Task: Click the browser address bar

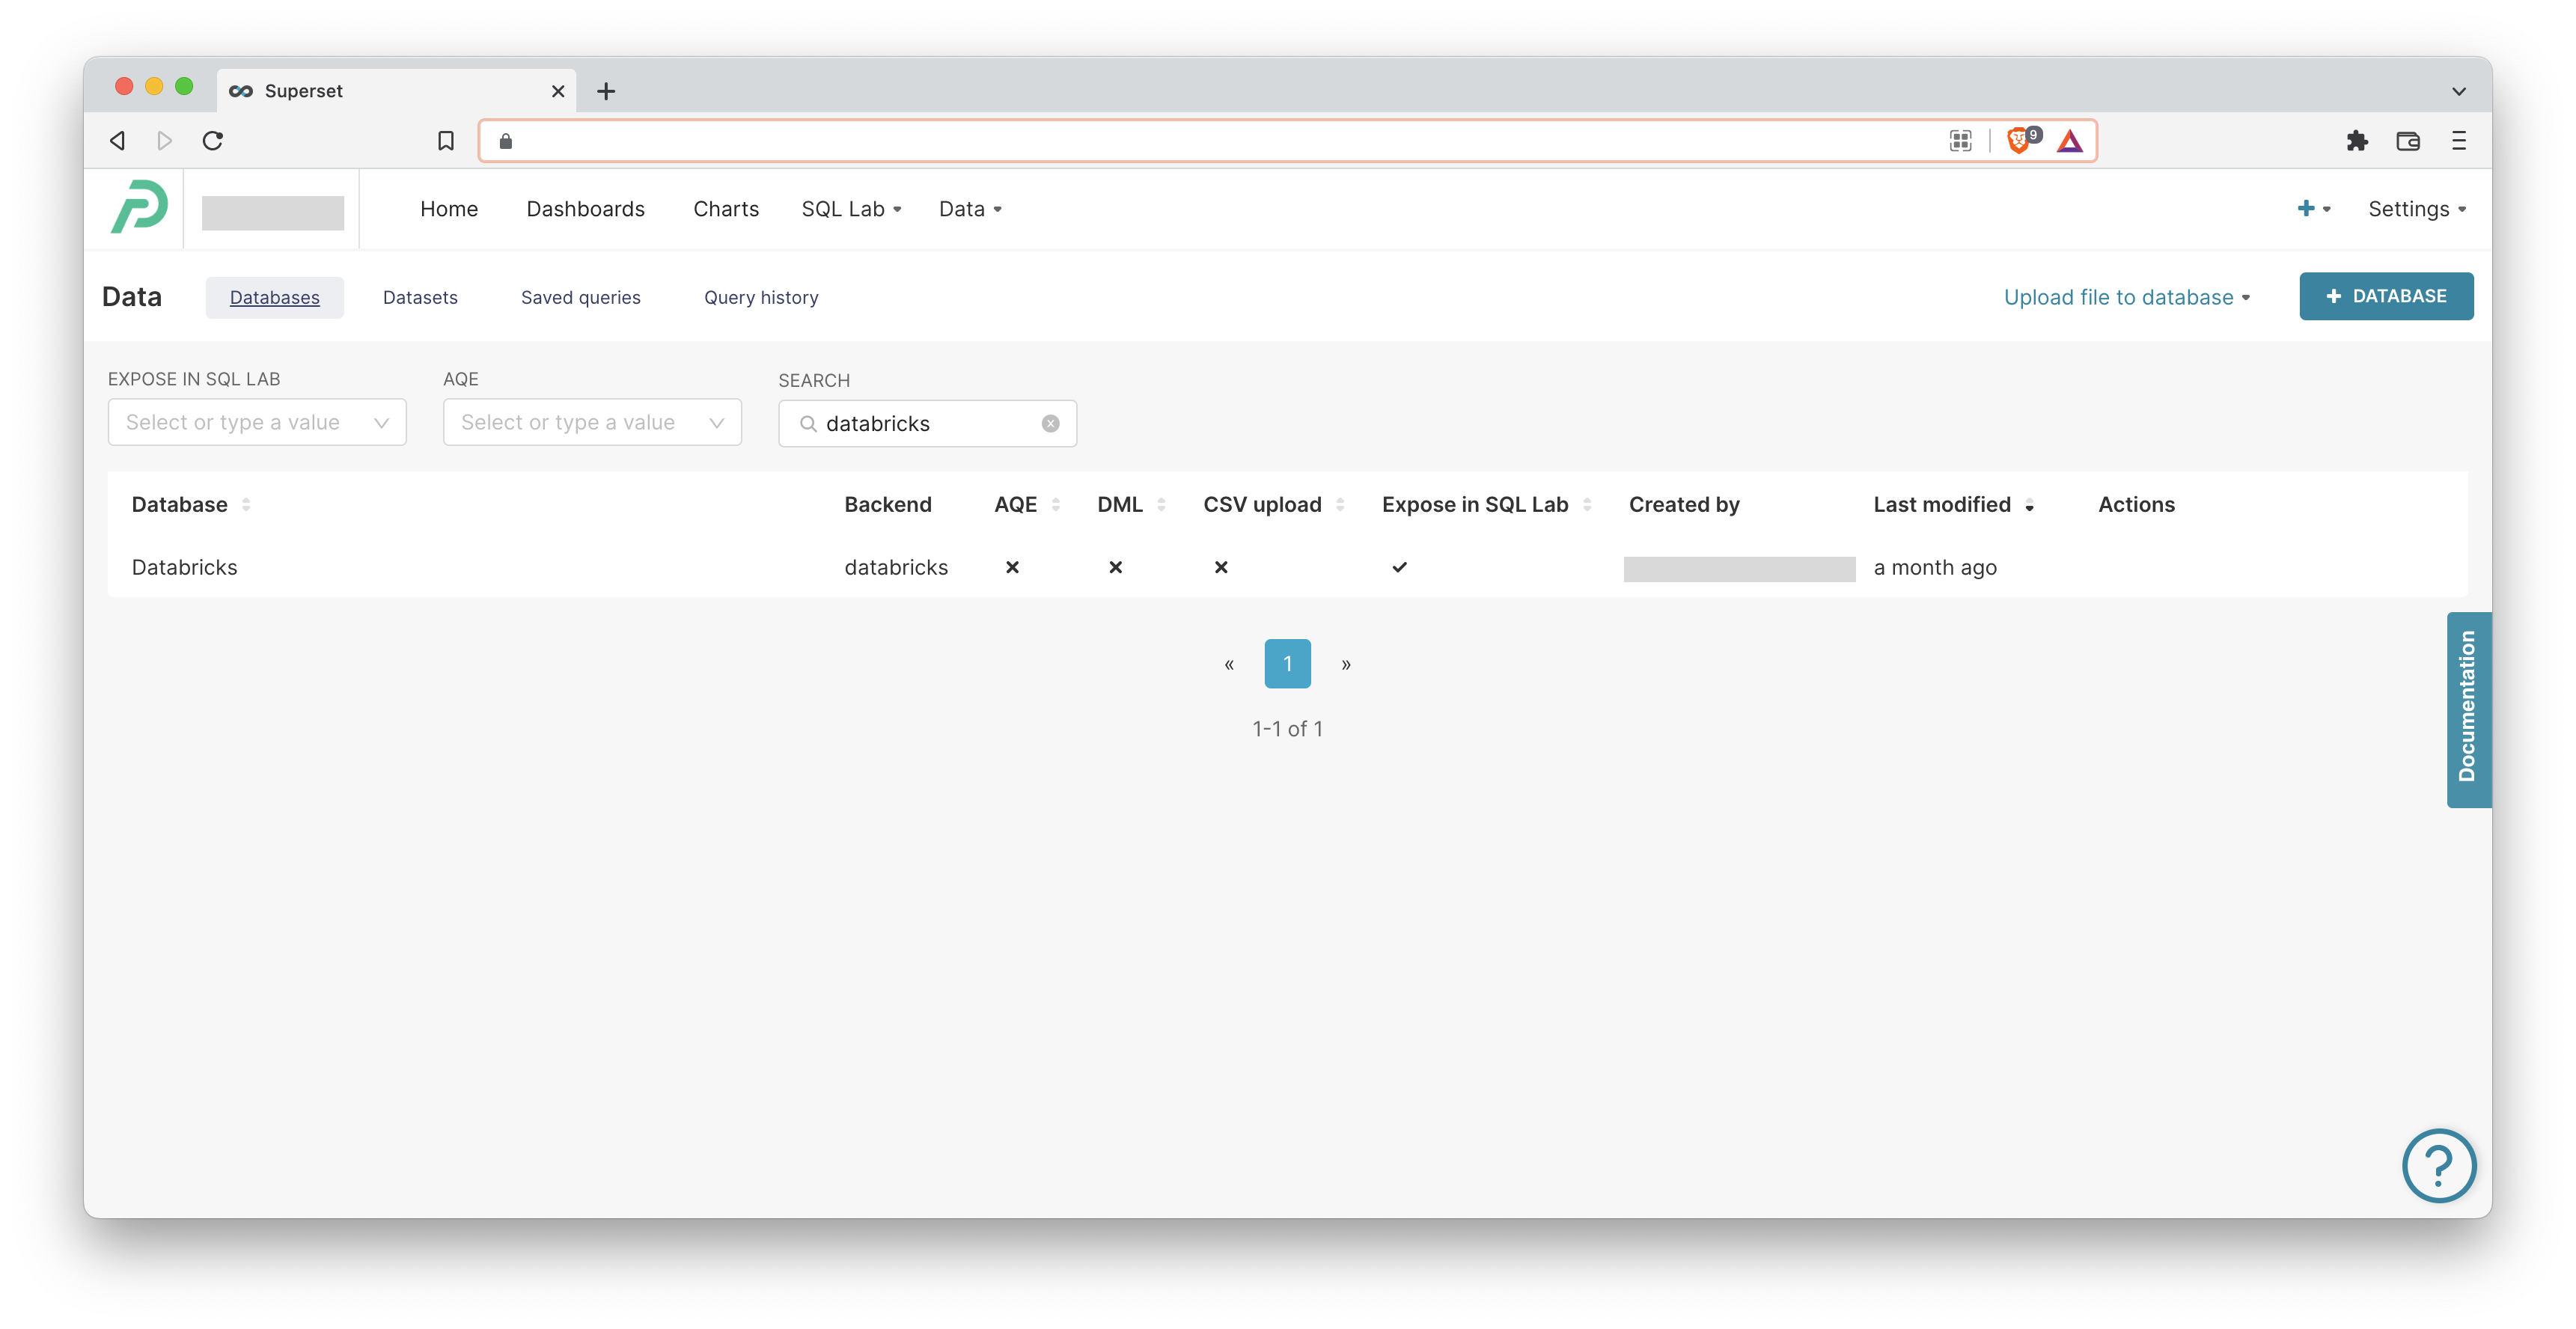Action: pos(1200,141)
